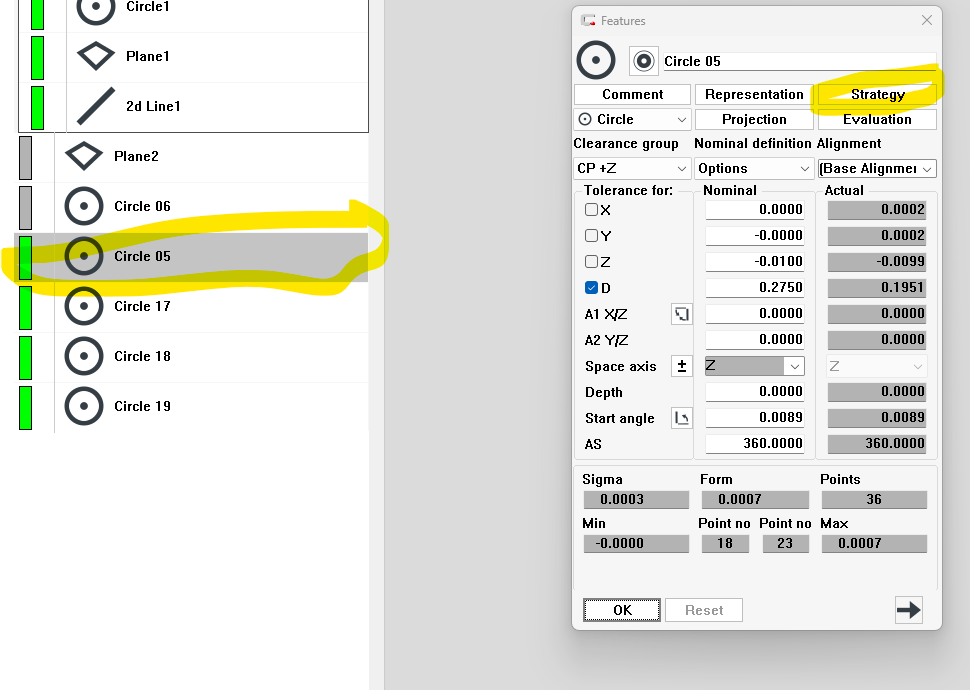Click the Circle 17 feature icon

84,306
